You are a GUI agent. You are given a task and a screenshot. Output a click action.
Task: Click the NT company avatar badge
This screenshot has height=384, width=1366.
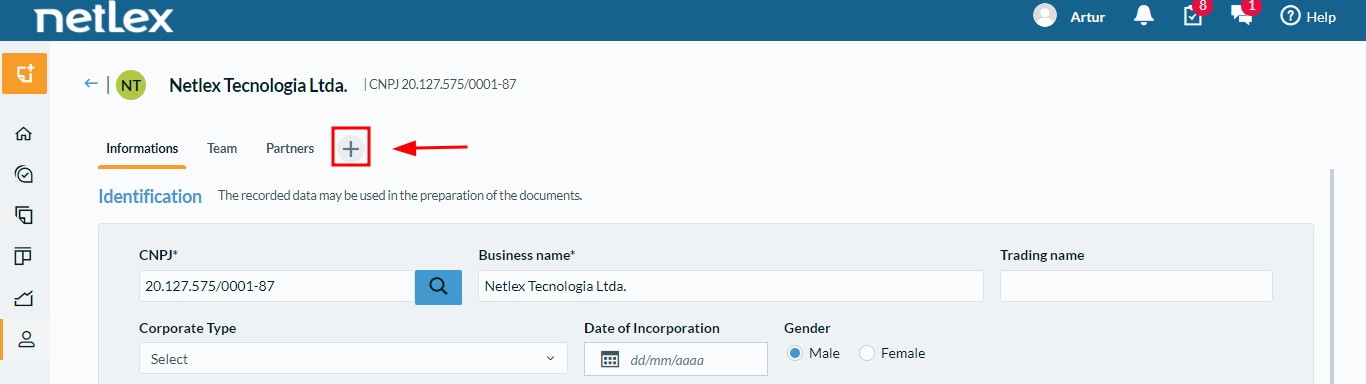point(131,85)
